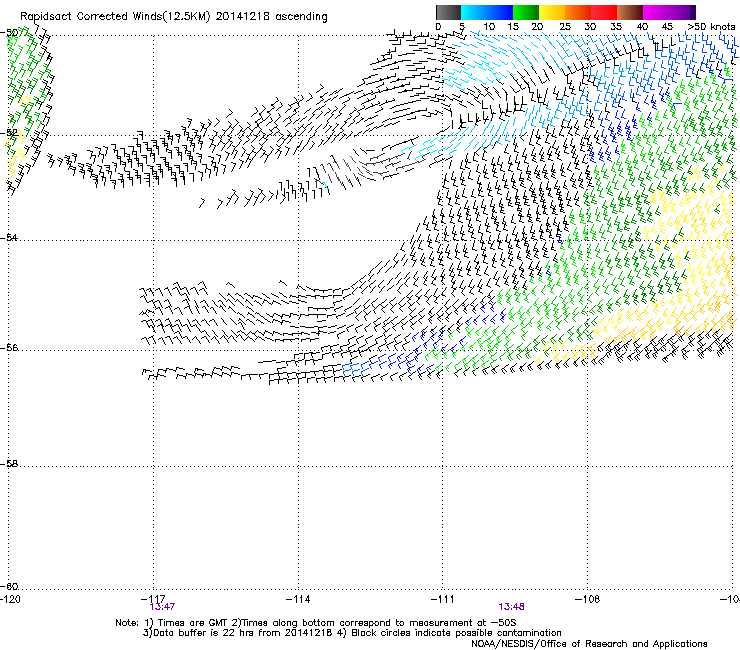Click the magenta 40-45 knots legend swatch

[656, 12]
